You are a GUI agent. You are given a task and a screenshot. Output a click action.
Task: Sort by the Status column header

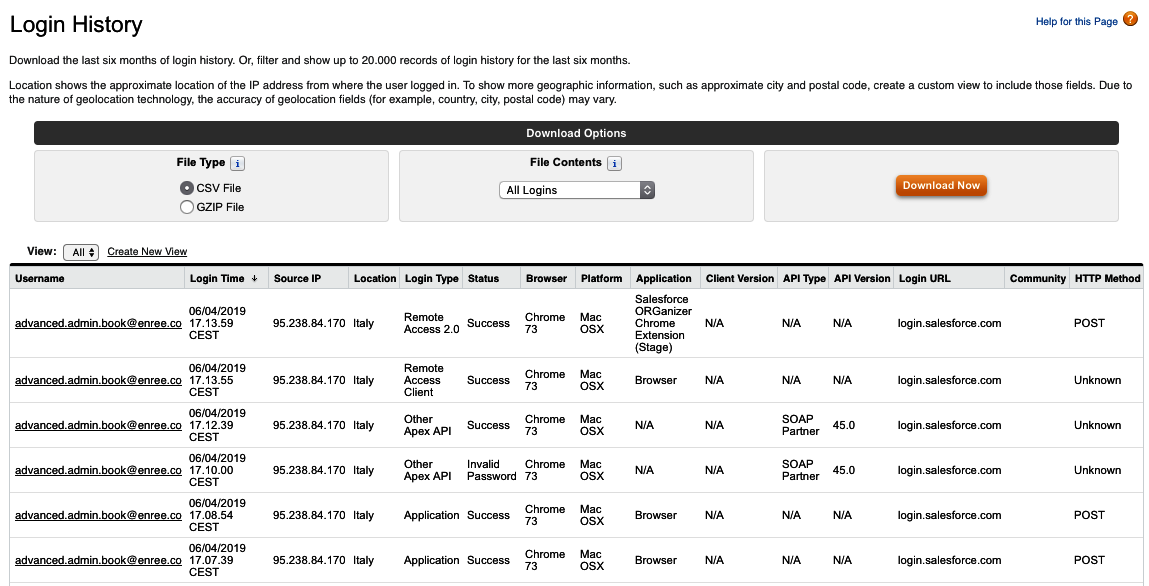click(484, 278)
